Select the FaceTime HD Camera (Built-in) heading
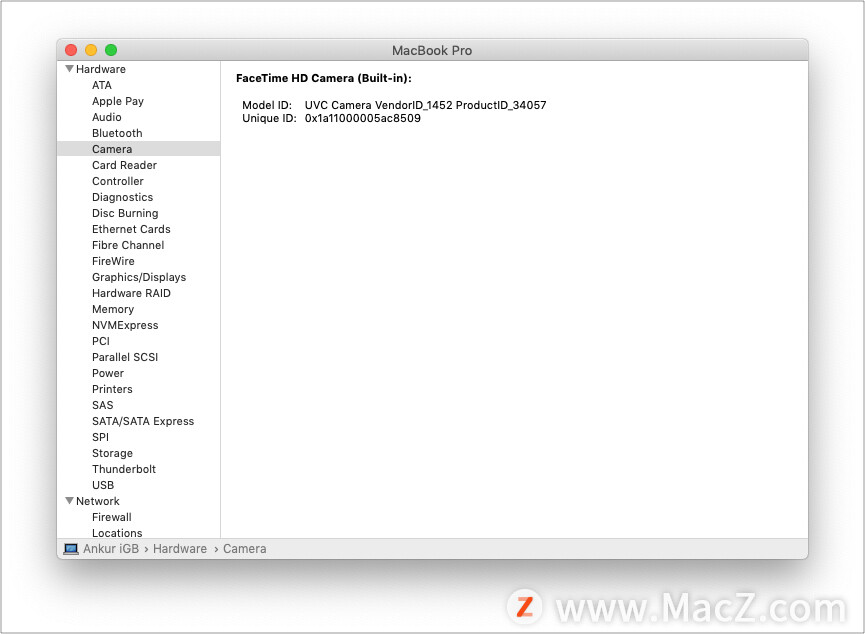This screenshot has width=865, height=634. 324,78
